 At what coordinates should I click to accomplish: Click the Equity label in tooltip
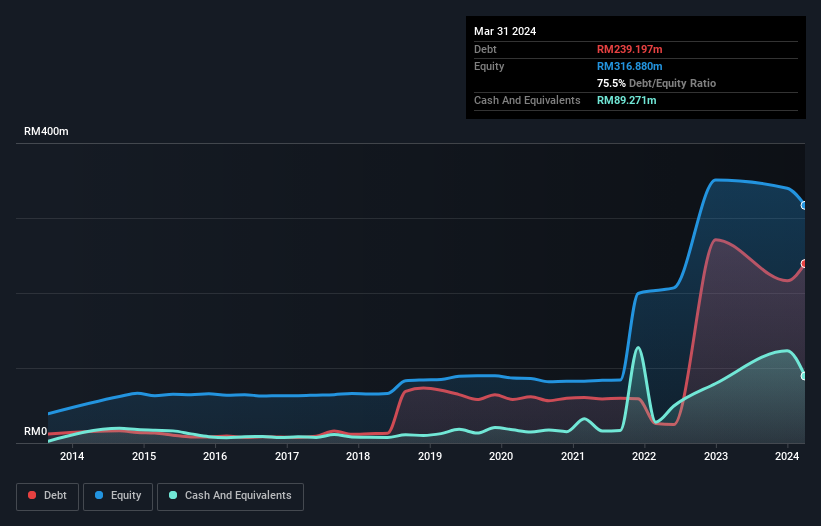[x=489, y=66]
